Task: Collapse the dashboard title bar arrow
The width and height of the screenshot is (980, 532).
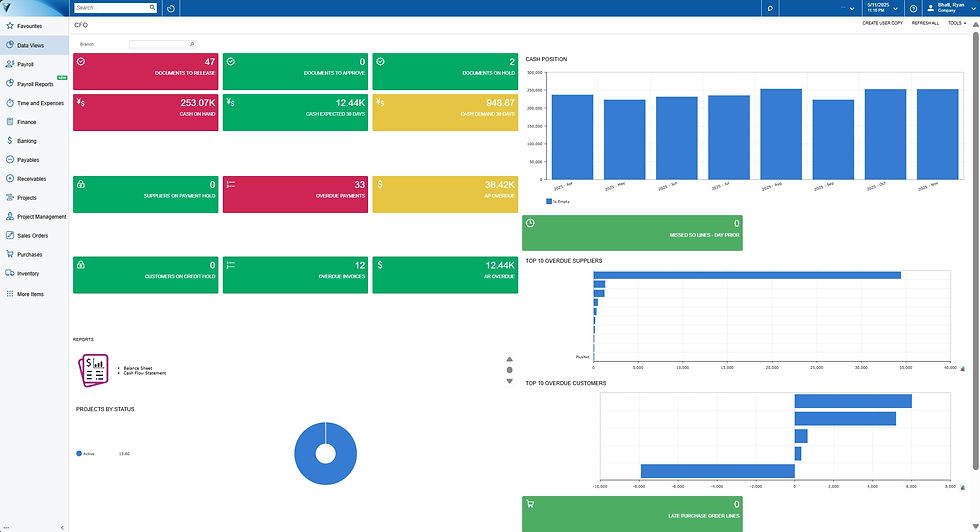Action: point(975,24)
